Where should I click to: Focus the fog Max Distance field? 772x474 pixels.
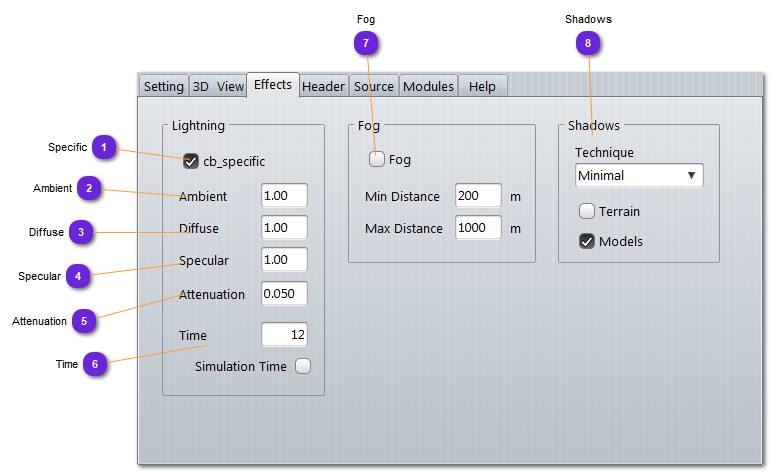(478, 228)
